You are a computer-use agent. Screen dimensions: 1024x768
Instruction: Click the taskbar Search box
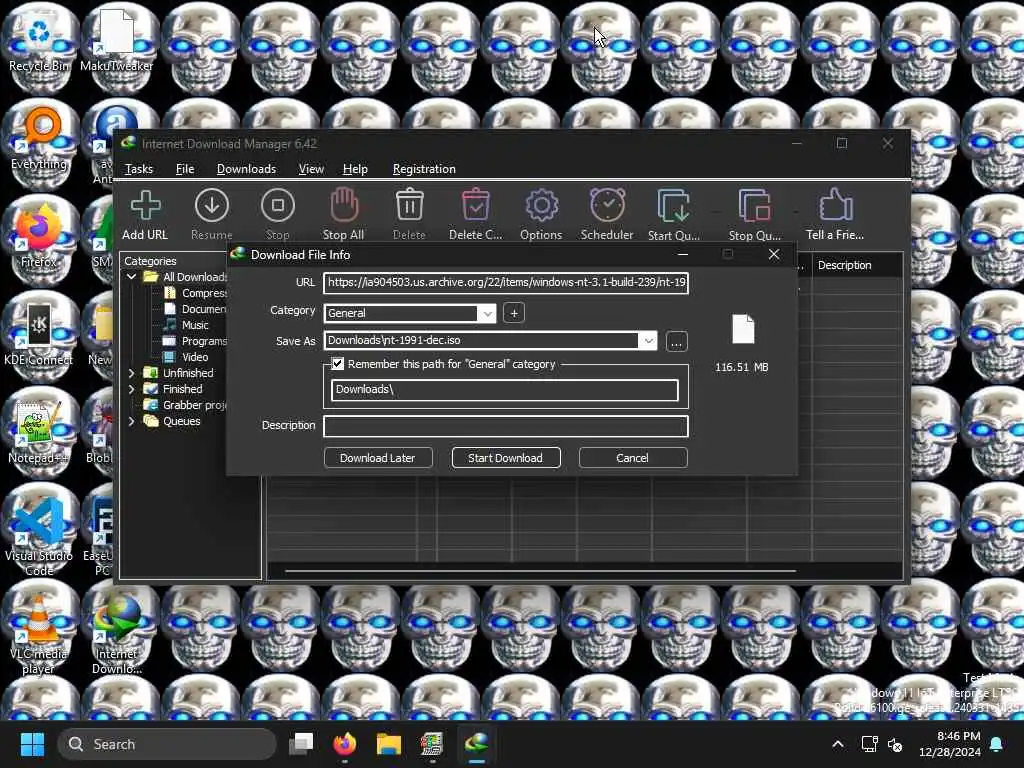tap(167, 744)
